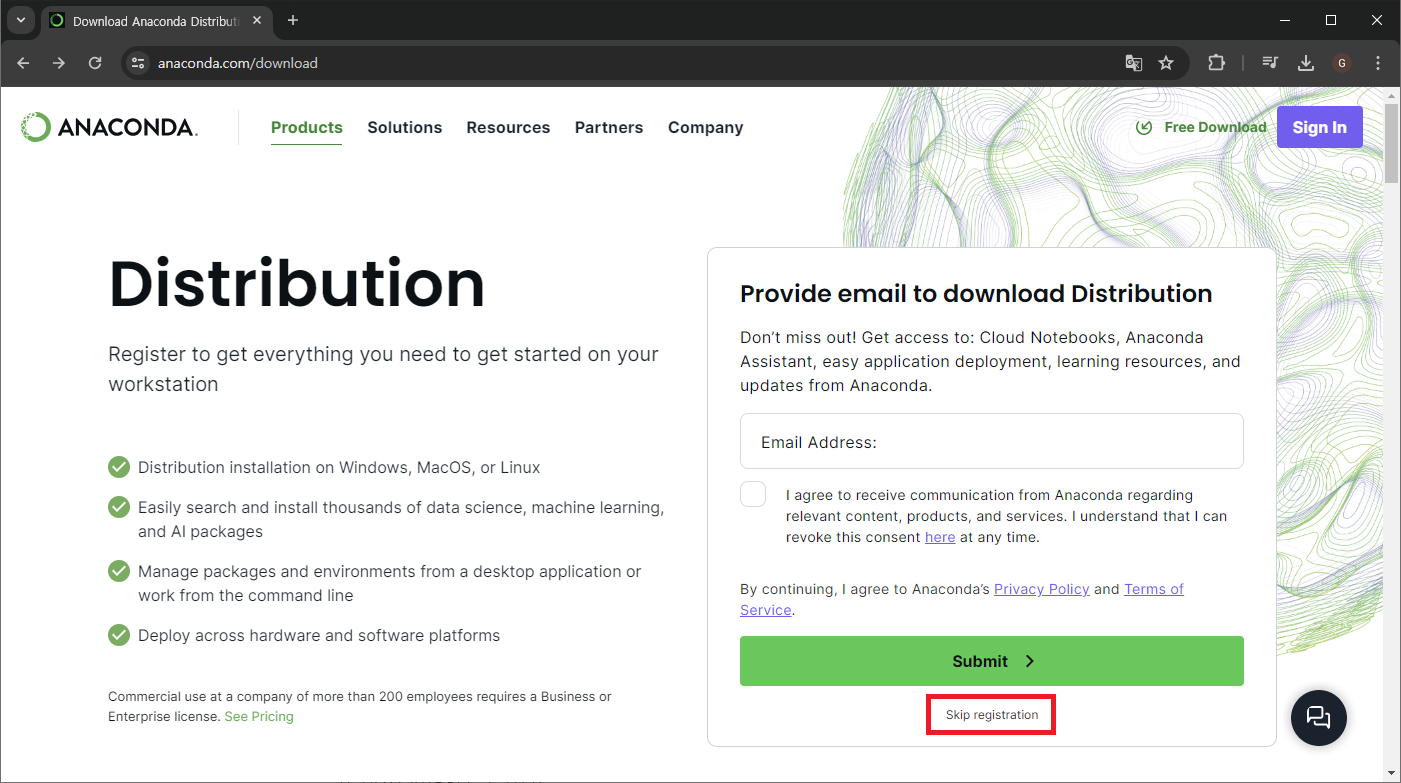Screen dimensions: 1401x783
Task: Open the tab search dropdown
Action: [x=21, y=20]
